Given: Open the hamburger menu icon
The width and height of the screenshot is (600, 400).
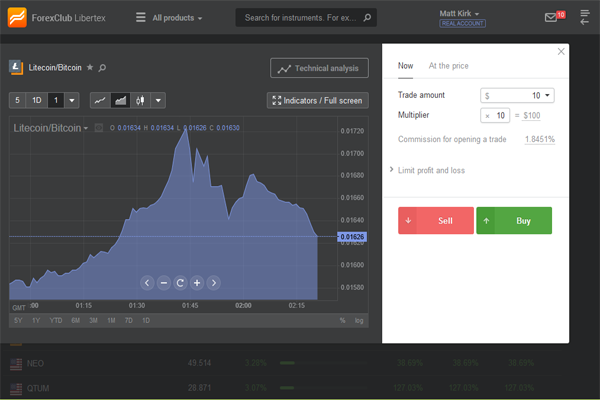Looking at the screenshot, I should pyautogui.click(x=140, y=18).
